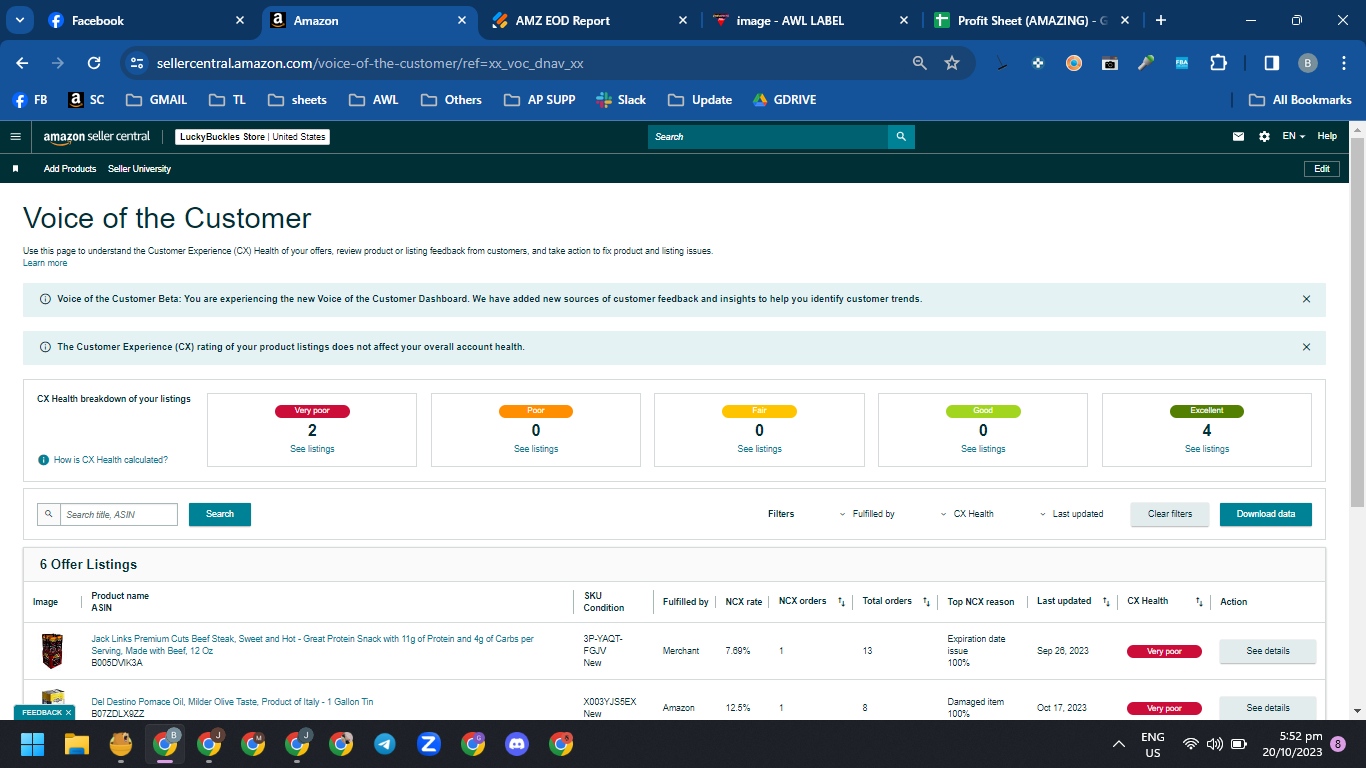1366x768 pixels.
Task: Toggle the Chrome side panel icon
Action: tap(1272, 63)
